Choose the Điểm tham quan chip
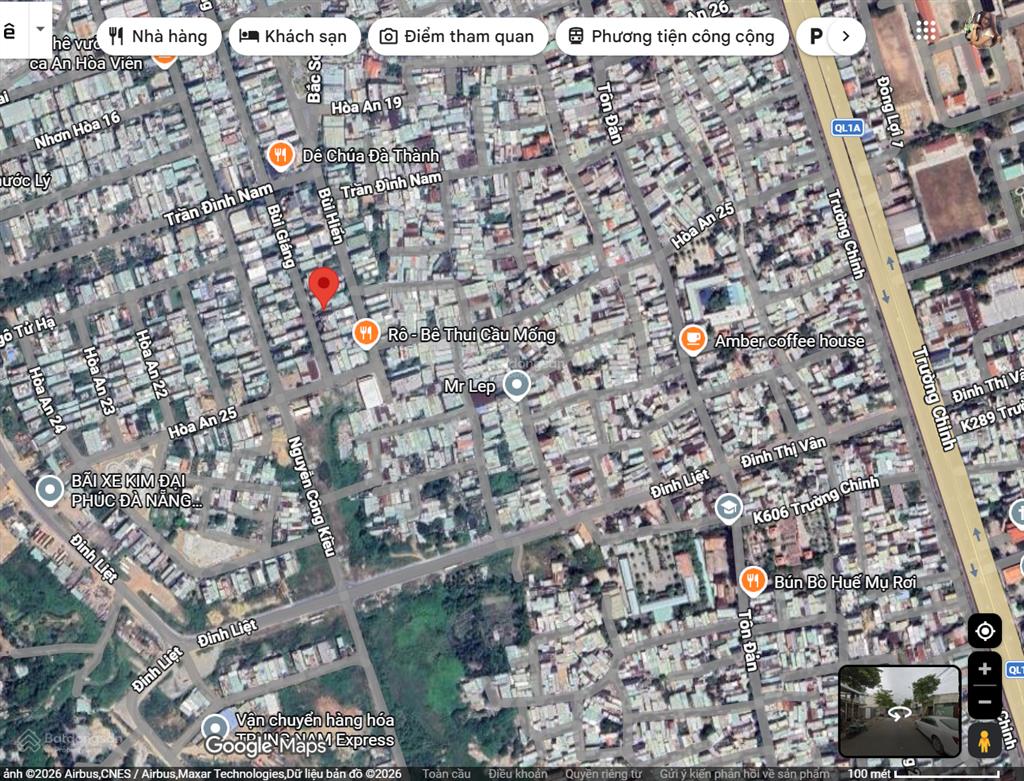 [x=458, y=36]
